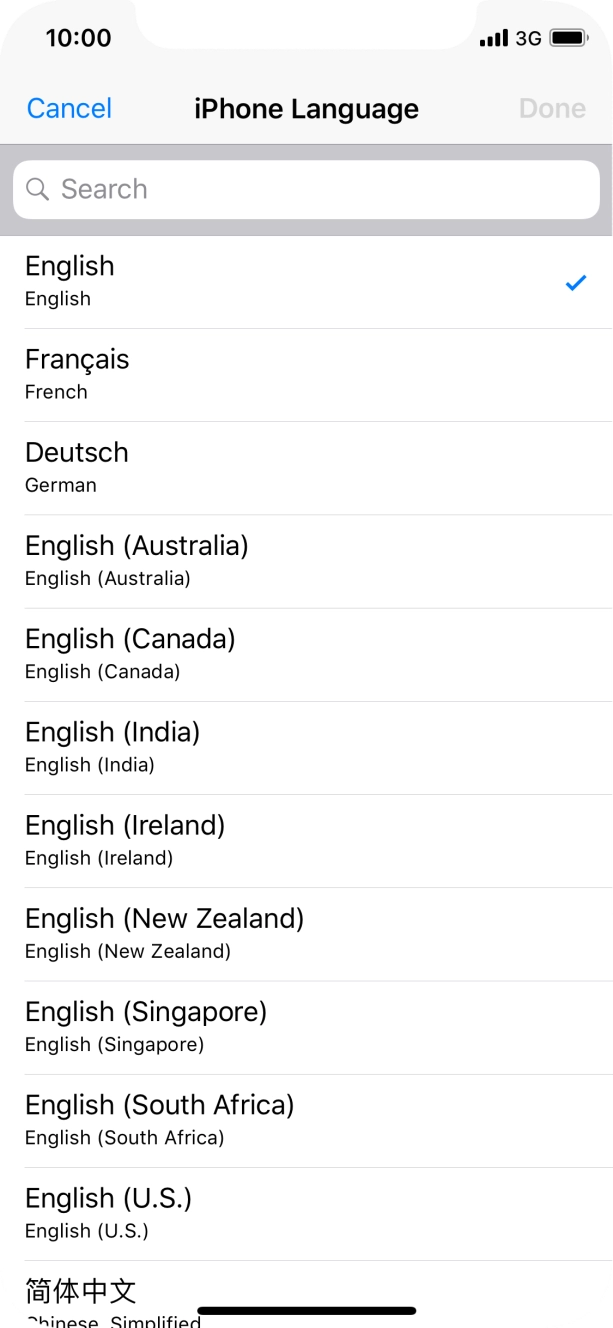
Task: Tap the Search input field
Action: [x=306, y=189]
